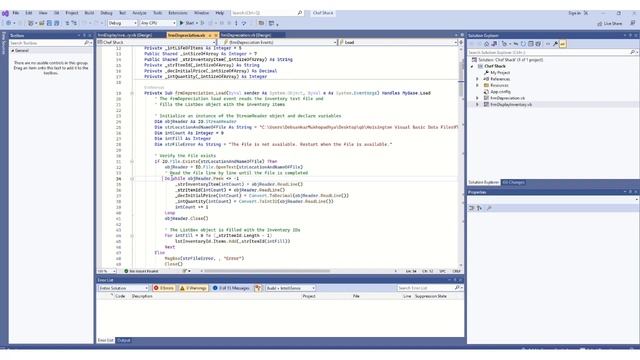640x360 pixels.
Task: Click the Clear all filters icon in Error List
Action: (258, 288)
